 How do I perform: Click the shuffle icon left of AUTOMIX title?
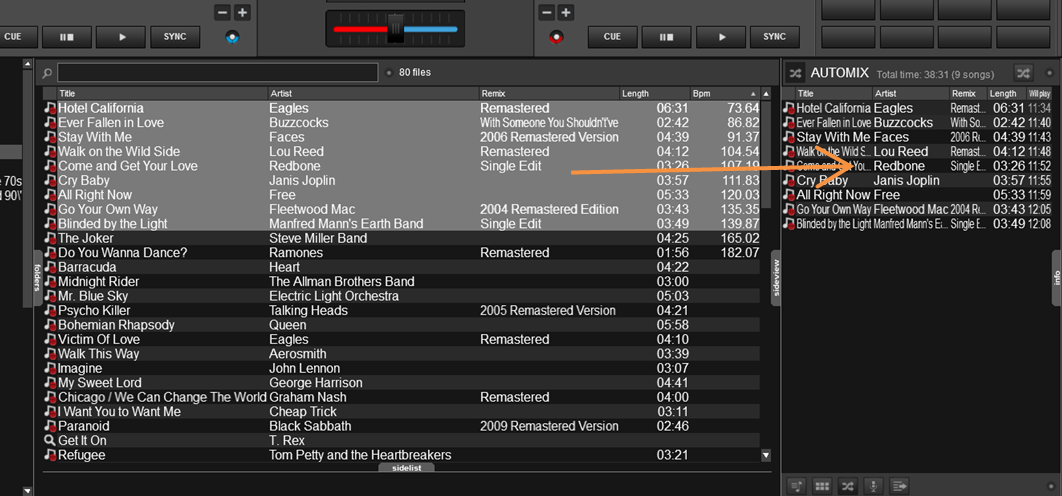pyautogui.click(x=795, y=73)
